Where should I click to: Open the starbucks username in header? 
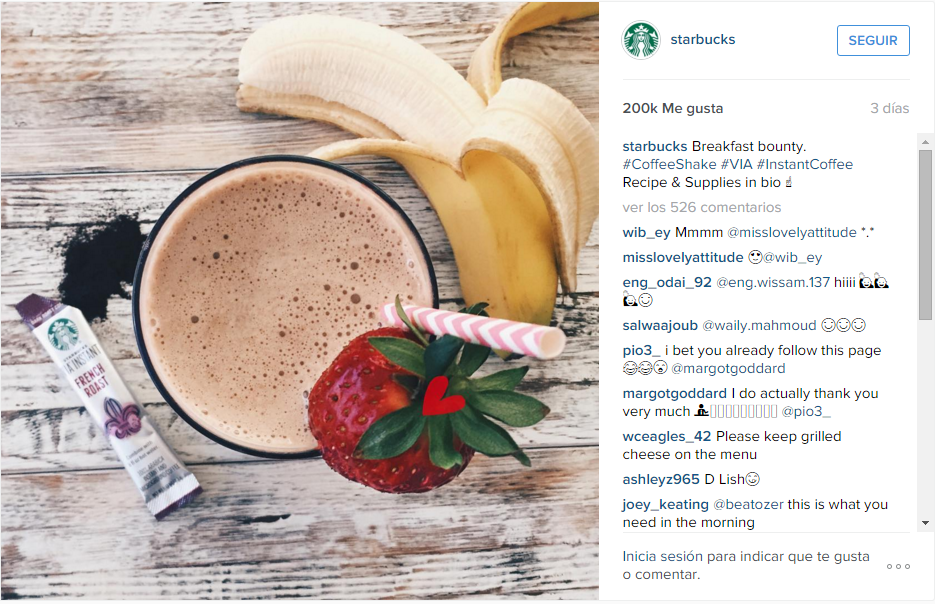point(702,39)
